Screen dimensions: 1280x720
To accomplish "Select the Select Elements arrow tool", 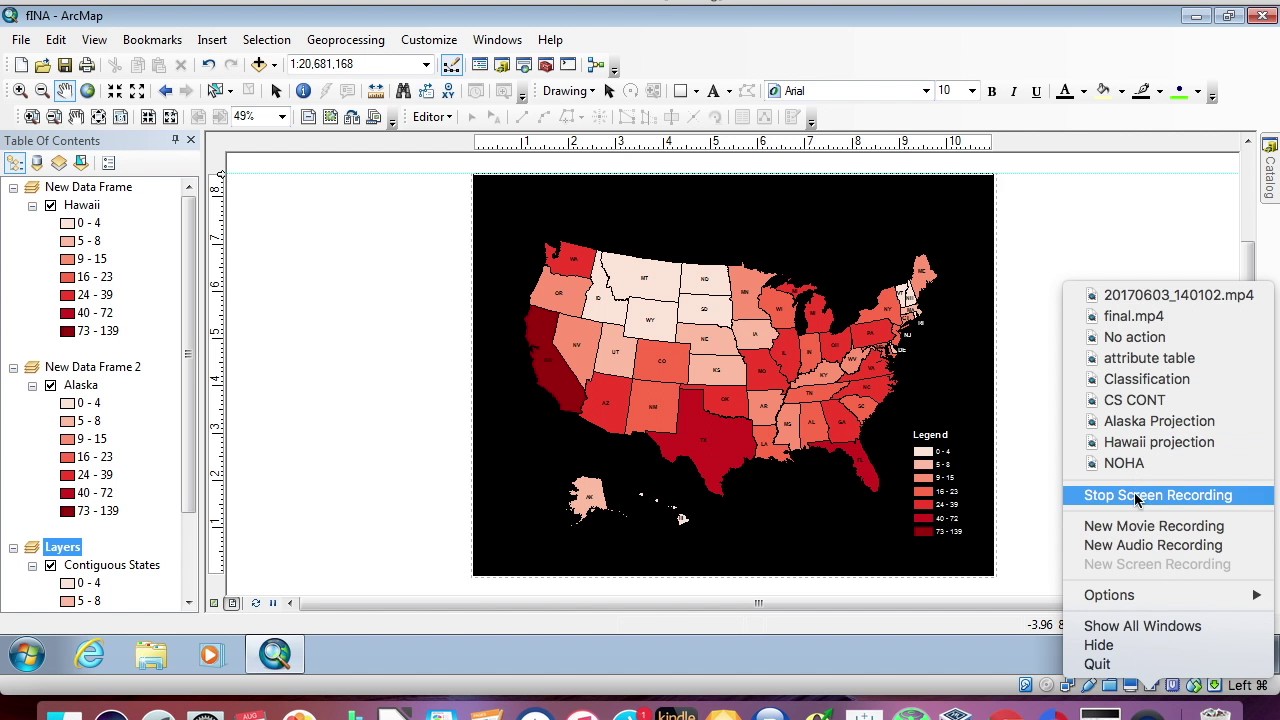I will 277,91.
